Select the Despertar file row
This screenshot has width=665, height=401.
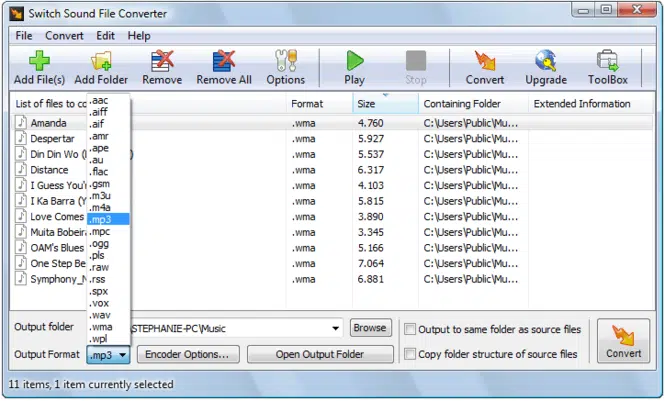[334, 139]
